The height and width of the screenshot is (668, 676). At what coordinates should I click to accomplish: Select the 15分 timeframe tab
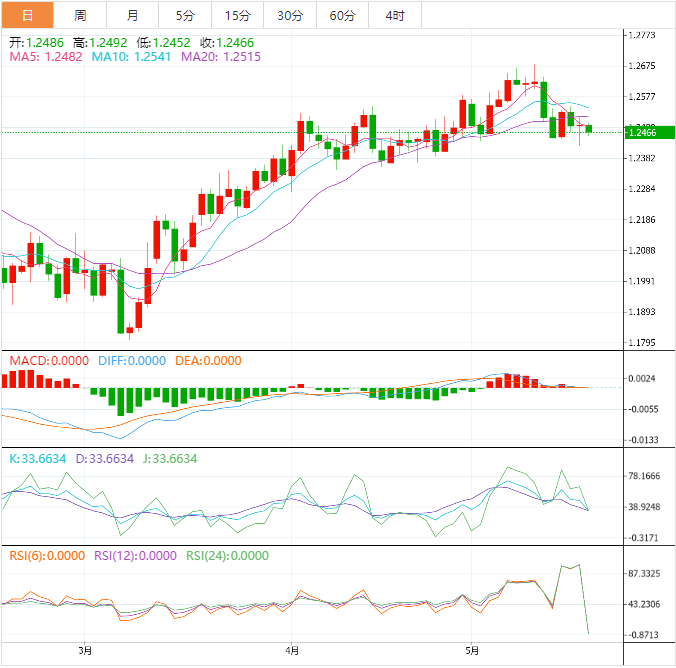coord(238,15)
